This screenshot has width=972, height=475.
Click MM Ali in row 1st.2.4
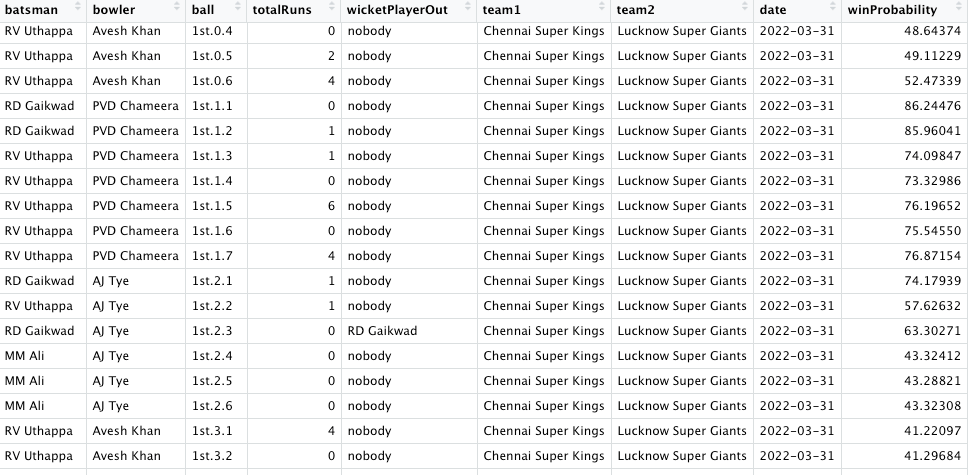(x=24, y=356)
